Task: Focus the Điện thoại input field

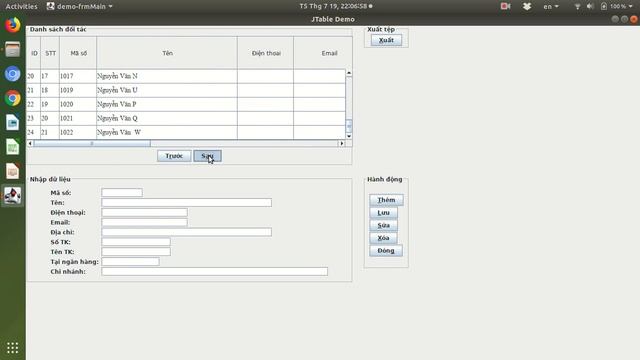Action: (x=144, y=212)
